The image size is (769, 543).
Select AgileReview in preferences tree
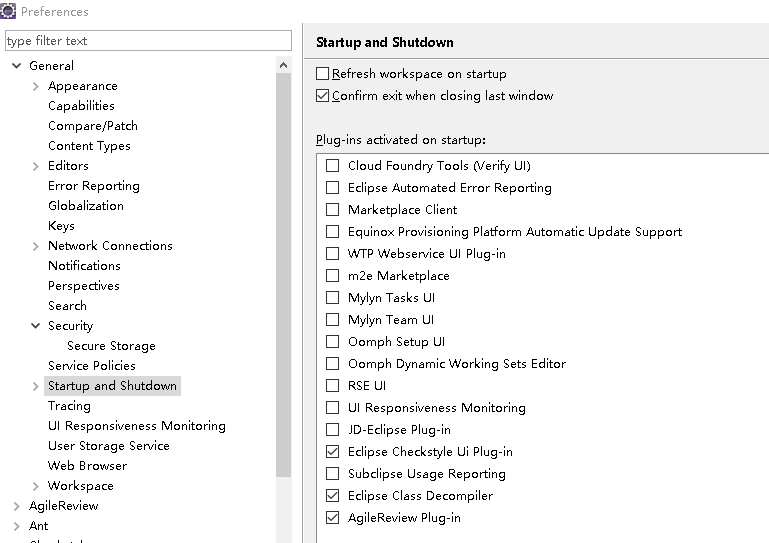(64, 506)
